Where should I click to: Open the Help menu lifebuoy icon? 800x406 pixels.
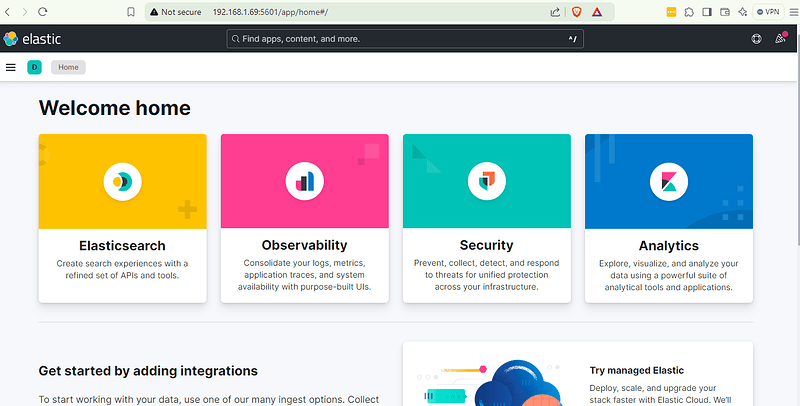[757, 39]
